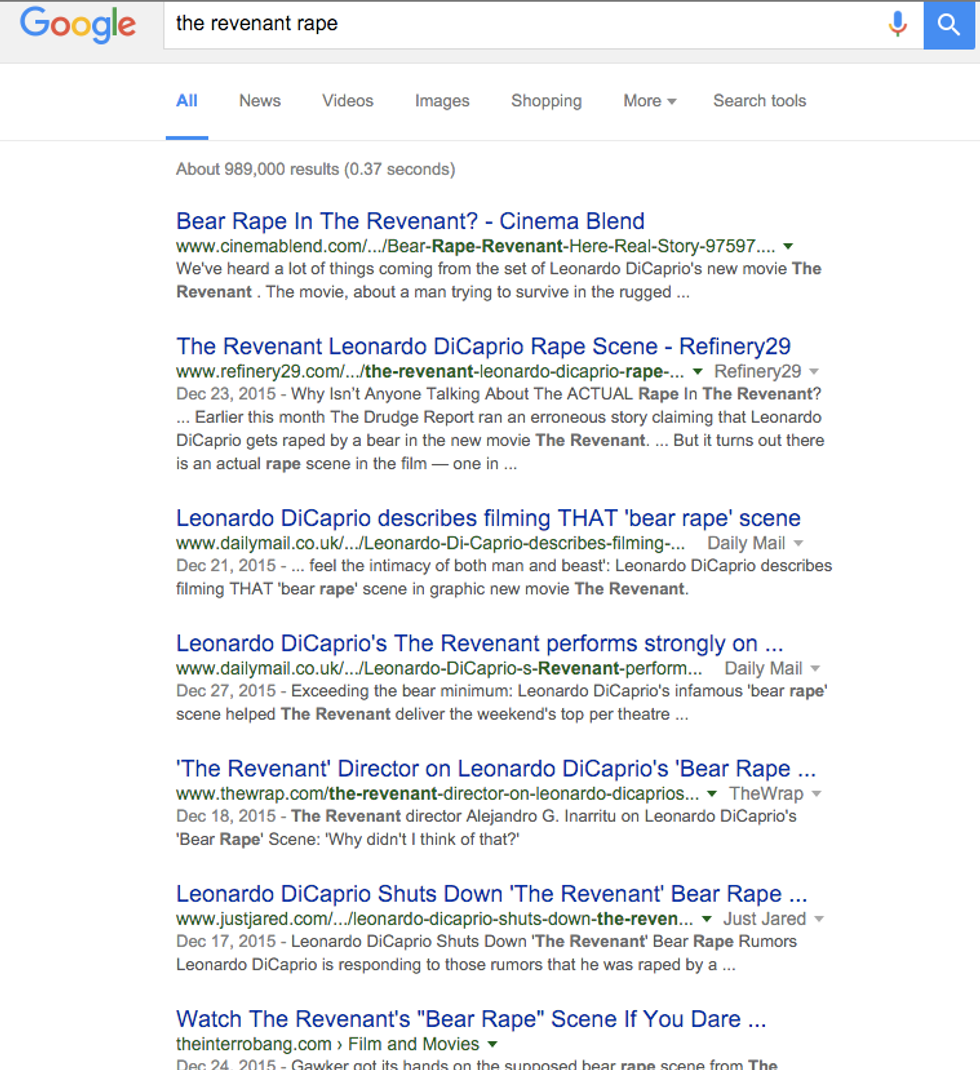
Task: Click into the search query input field
Action: (520, 24)
